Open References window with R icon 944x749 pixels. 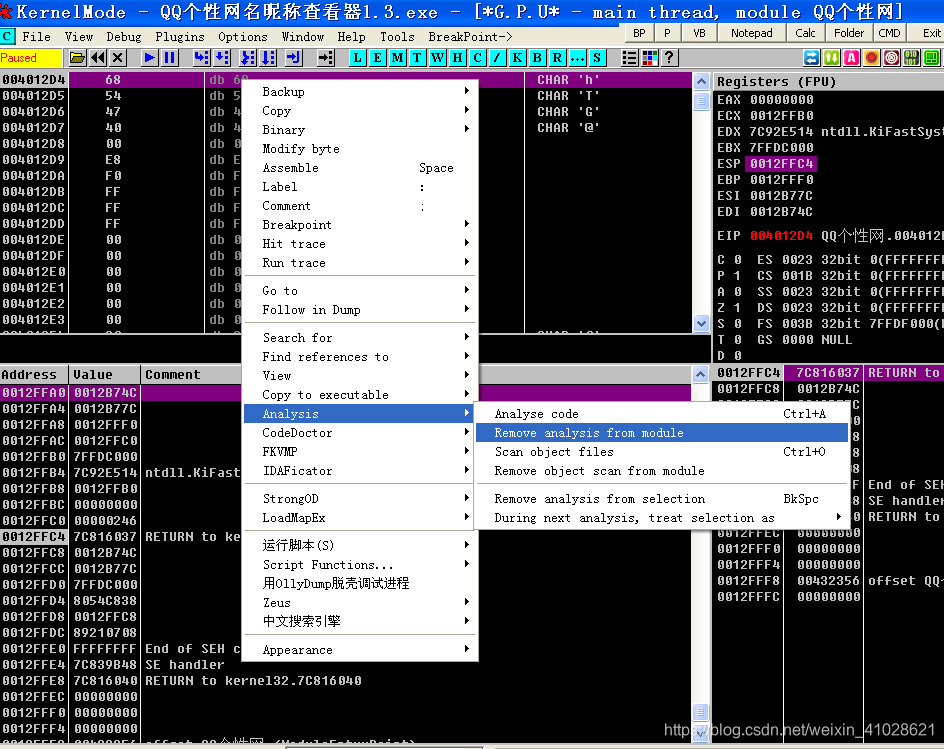coord(557,58)
